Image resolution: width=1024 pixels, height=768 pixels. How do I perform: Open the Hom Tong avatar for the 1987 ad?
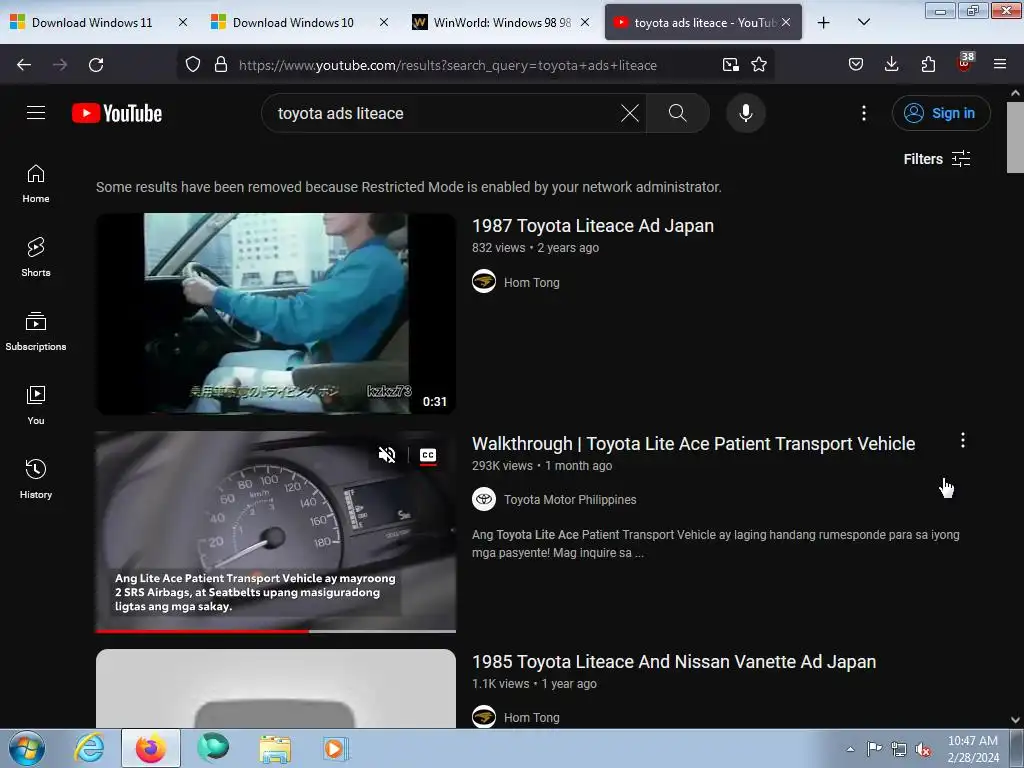coord(484,281)
